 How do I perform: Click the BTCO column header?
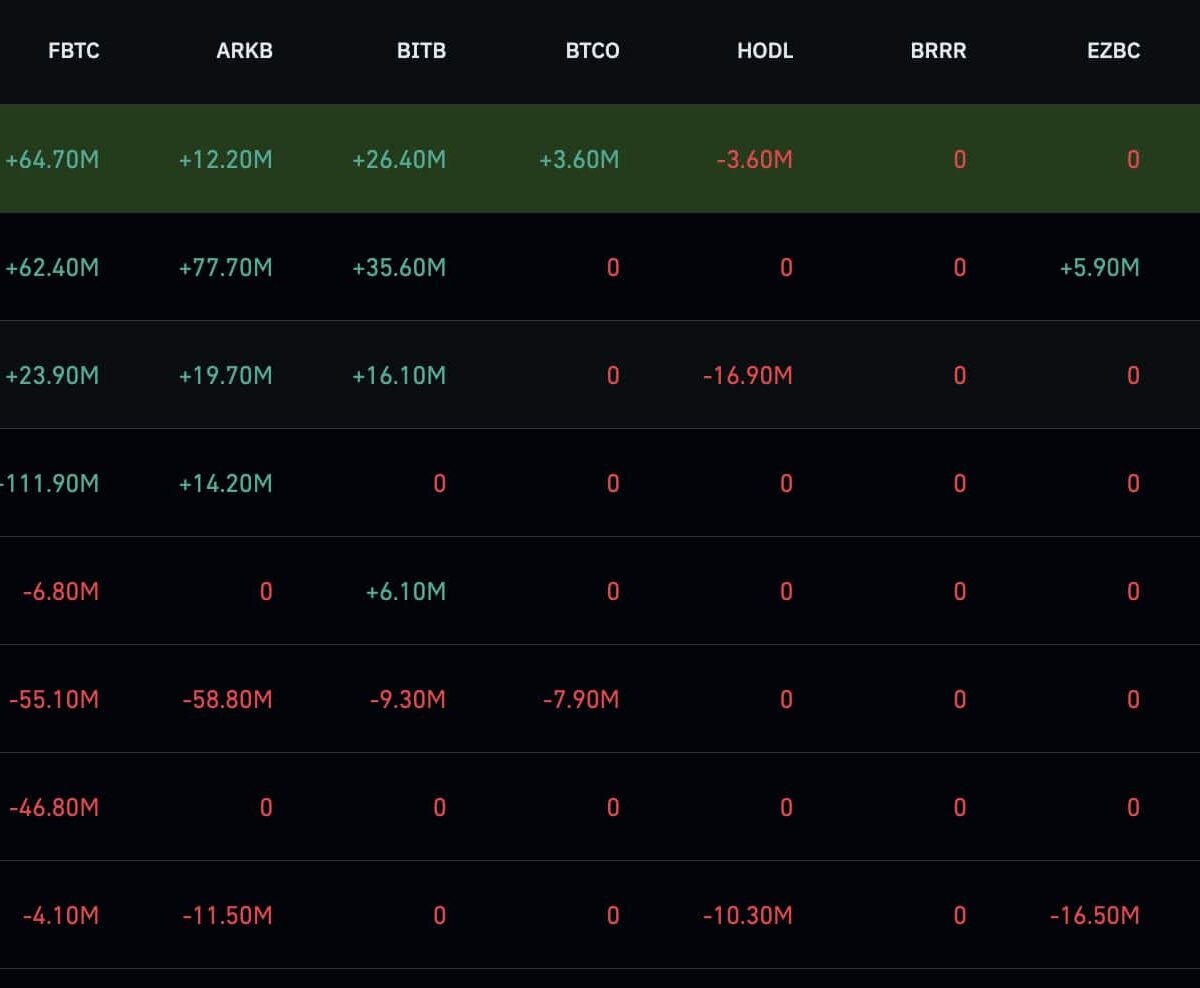click(x=592, y=51)
